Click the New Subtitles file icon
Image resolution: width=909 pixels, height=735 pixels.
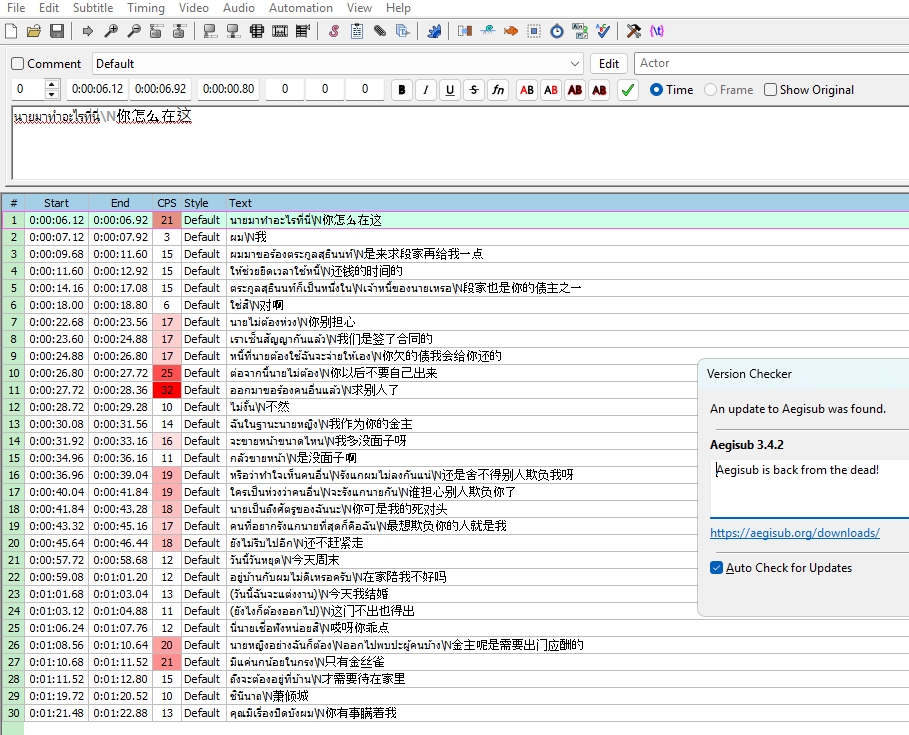tap(12, 32)
